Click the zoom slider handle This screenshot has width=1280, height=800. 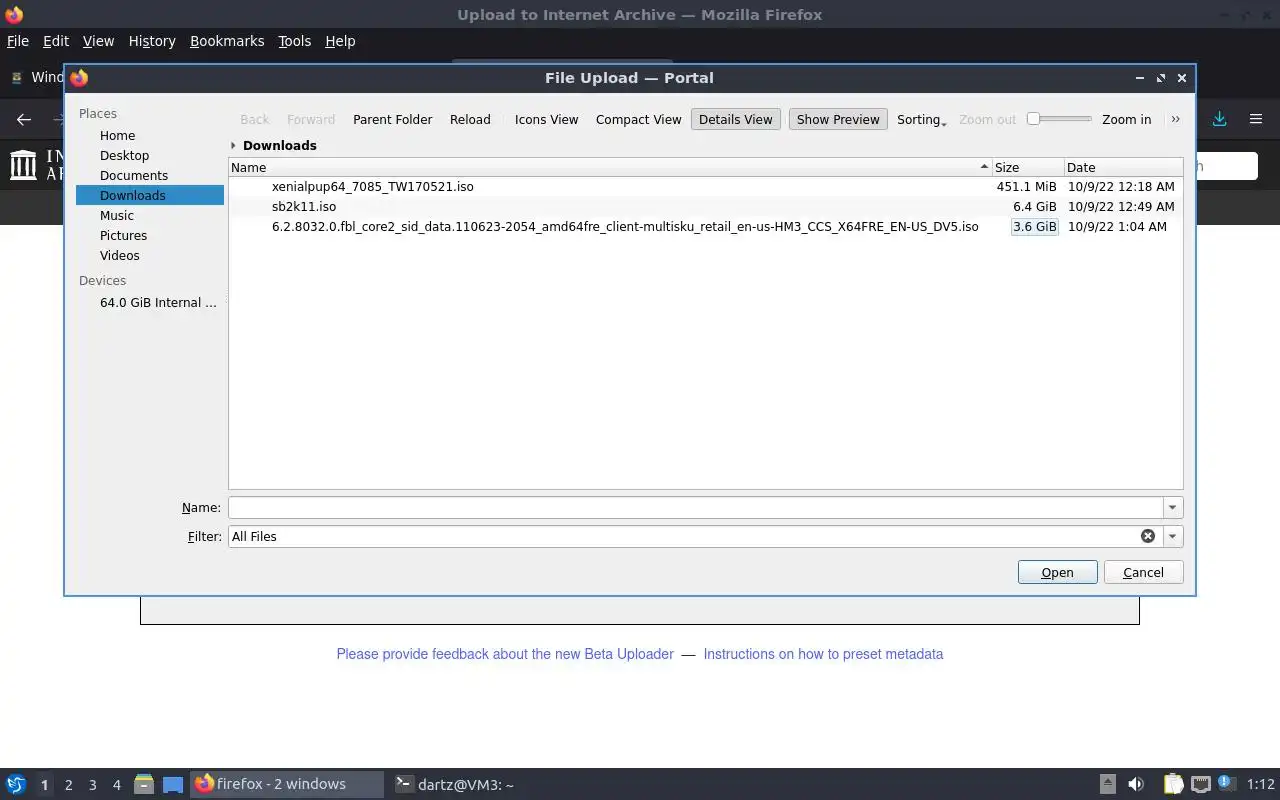(x=1034, y=119)
